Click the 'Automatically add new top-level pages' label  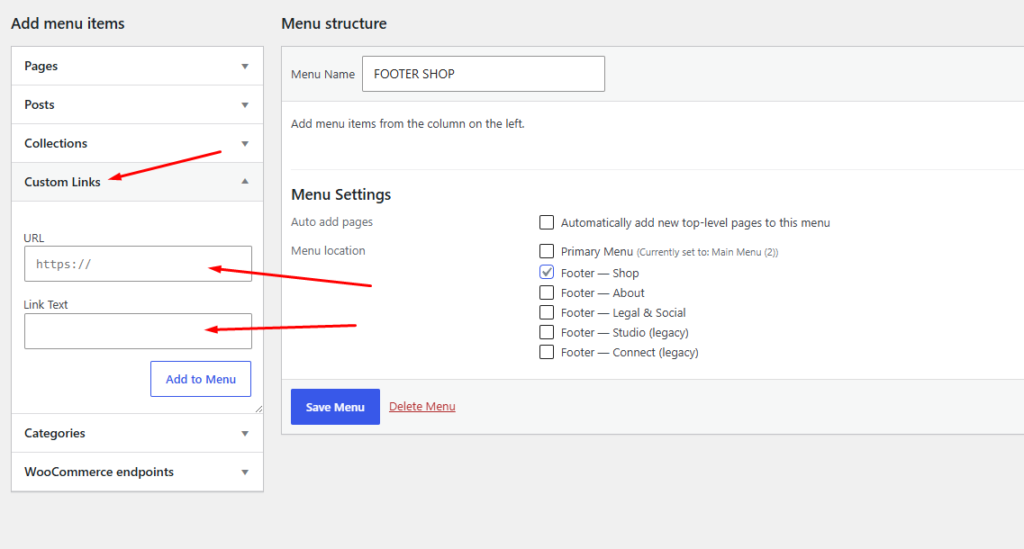click(696, 223)
